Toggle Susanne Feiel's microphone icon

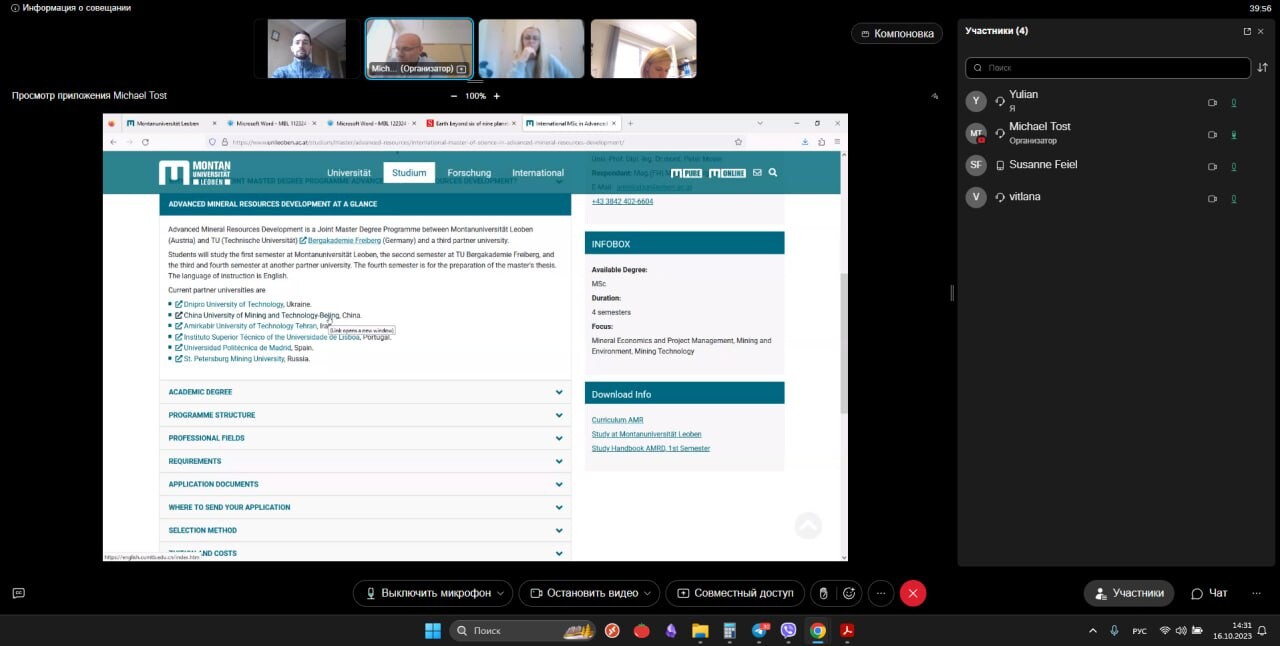pyautogui.click(x=1234, y=166)
